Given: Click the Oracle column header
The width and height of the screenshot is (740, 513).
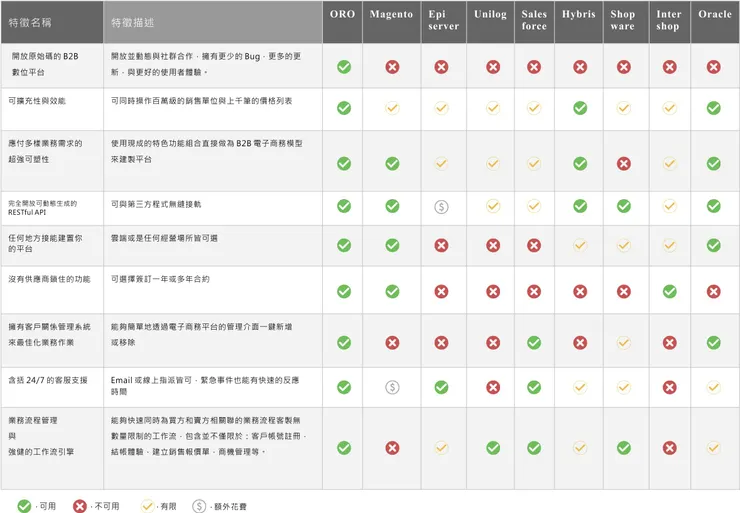Looking at the screenshot, I should [715, 22].
